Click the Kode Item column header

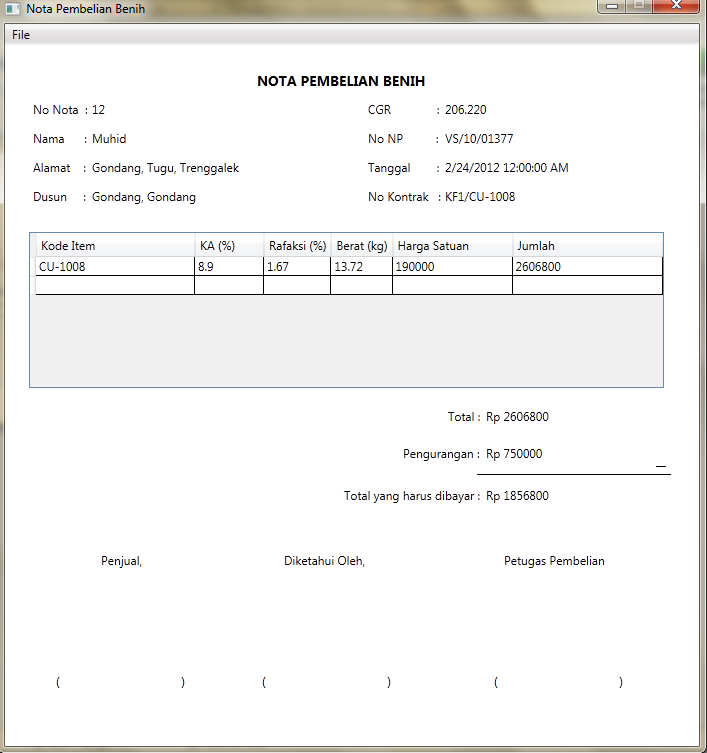[x=115, y=246]
